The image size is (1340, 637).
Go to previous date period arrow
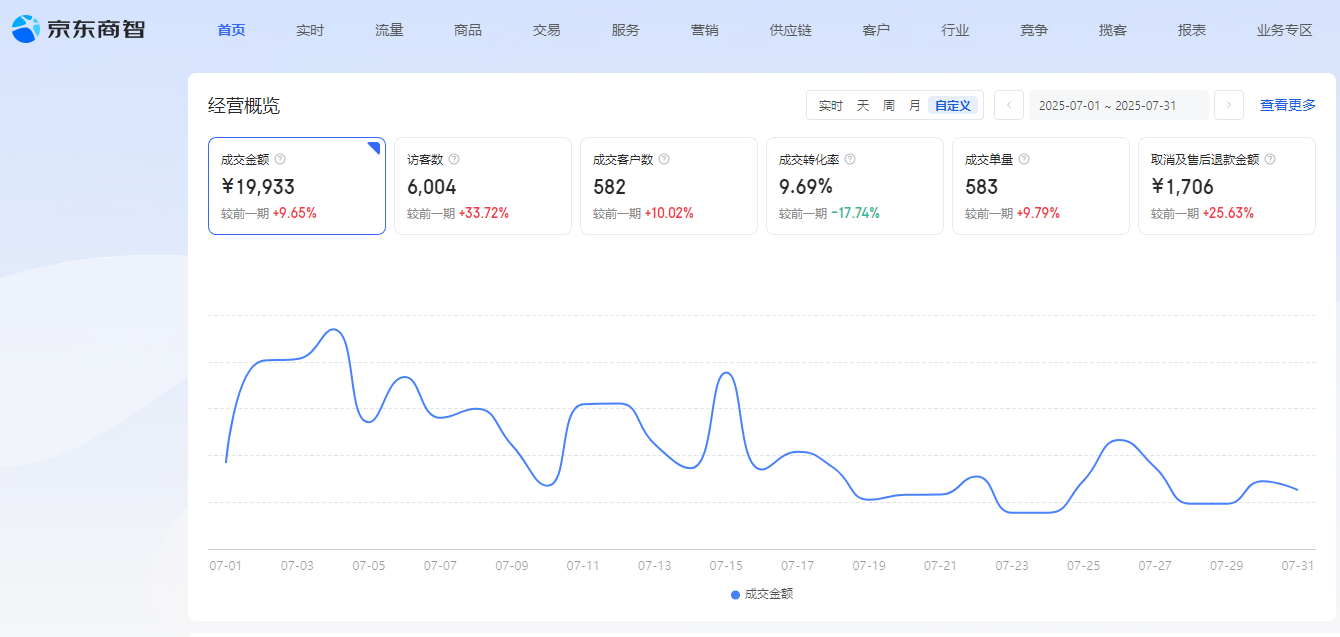[x=1009, y=105]
